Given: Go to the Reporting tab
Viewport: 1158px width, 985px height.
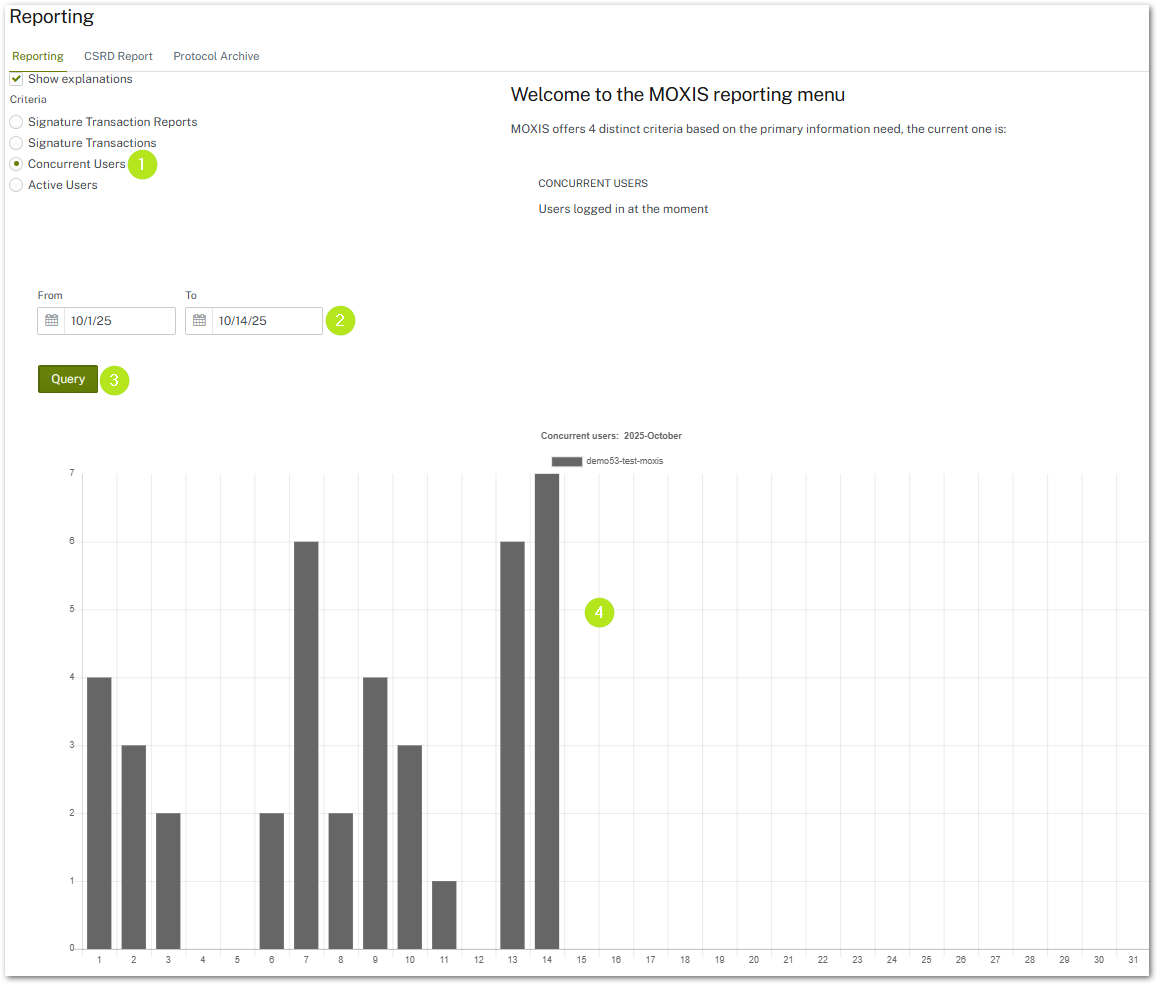Looking at the screenshot, I should (38, 56).
